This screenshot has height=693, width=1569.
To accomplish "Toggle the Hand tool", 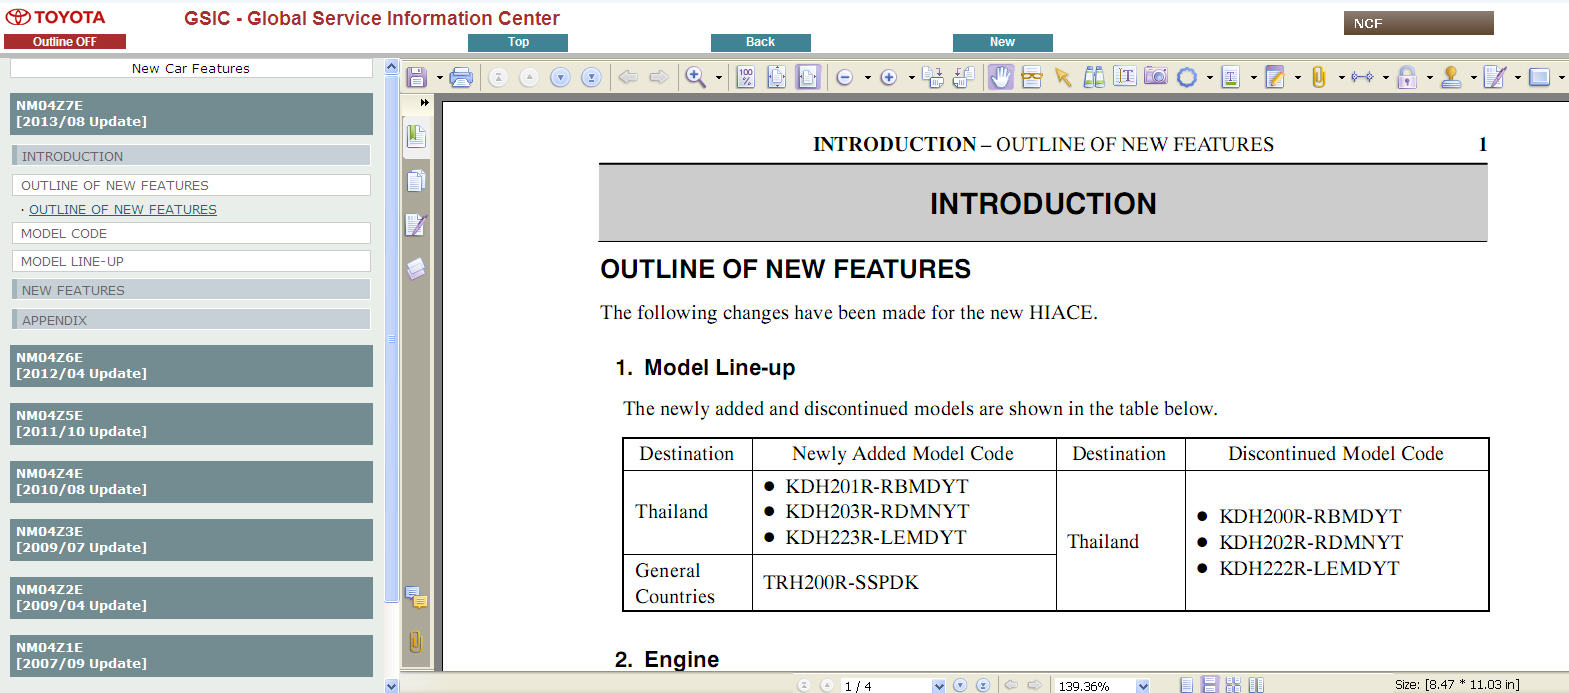I will coord(1001,77).
